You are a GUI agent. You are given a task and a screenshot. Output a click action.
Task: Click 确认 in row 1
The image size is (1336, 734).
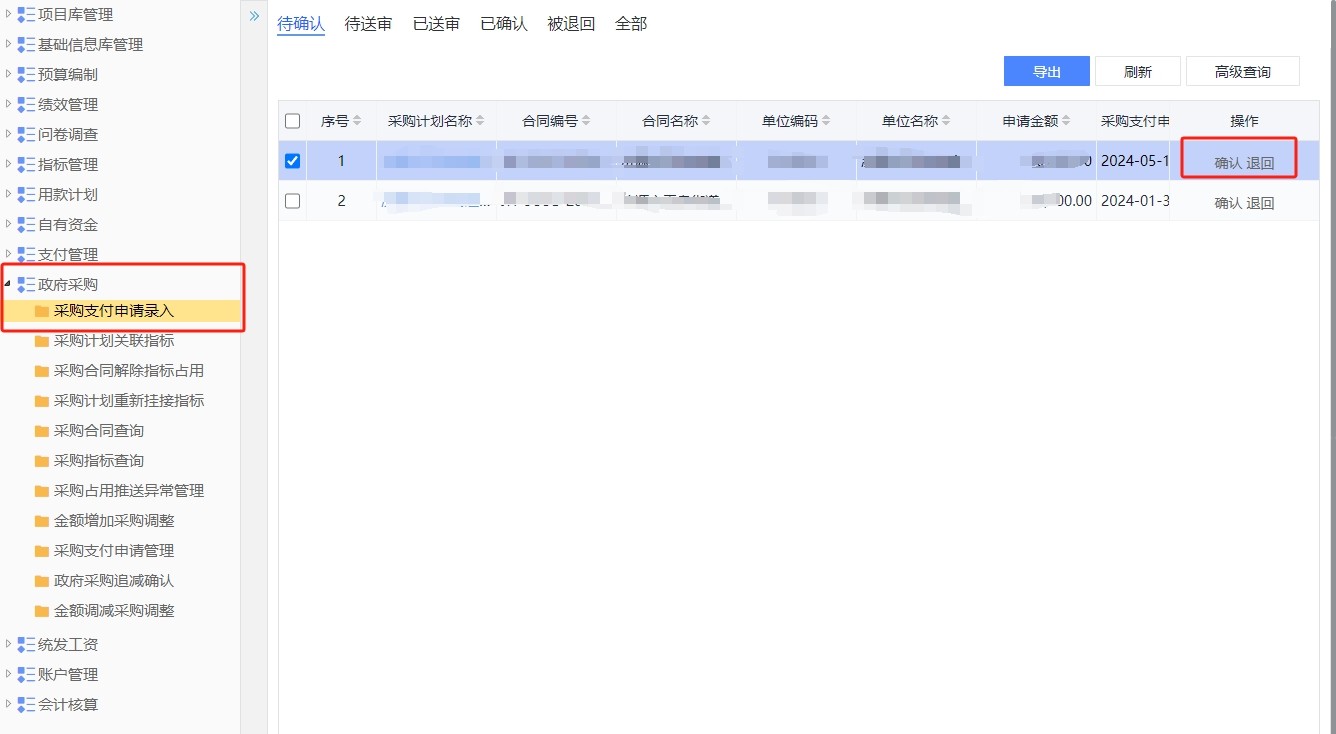1228,163
